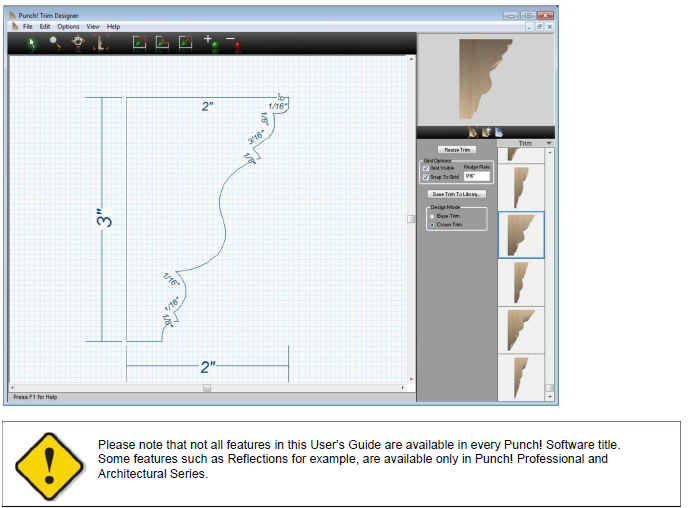The height and width of the screenshot is (508, 688).
Task: Click the trim icon with sparkle on preview bar
Action: point(486,132)
